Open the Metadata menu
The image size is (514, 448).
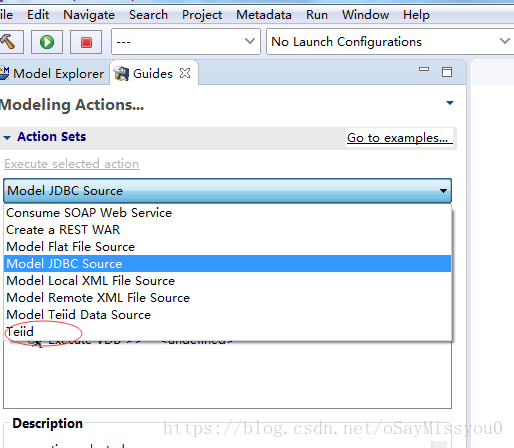[264, 15]
